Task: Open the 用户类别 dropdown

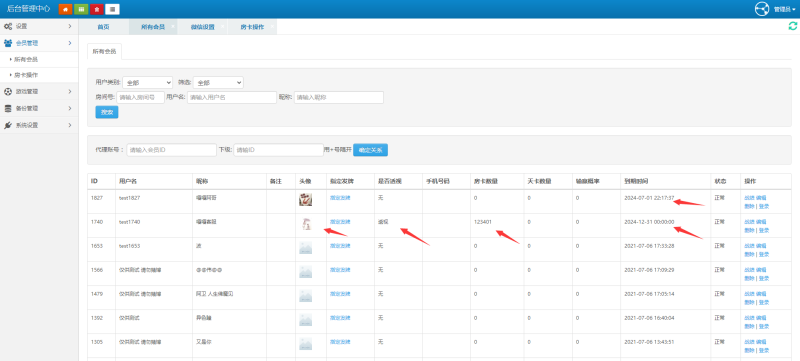Action: (147, 83)
